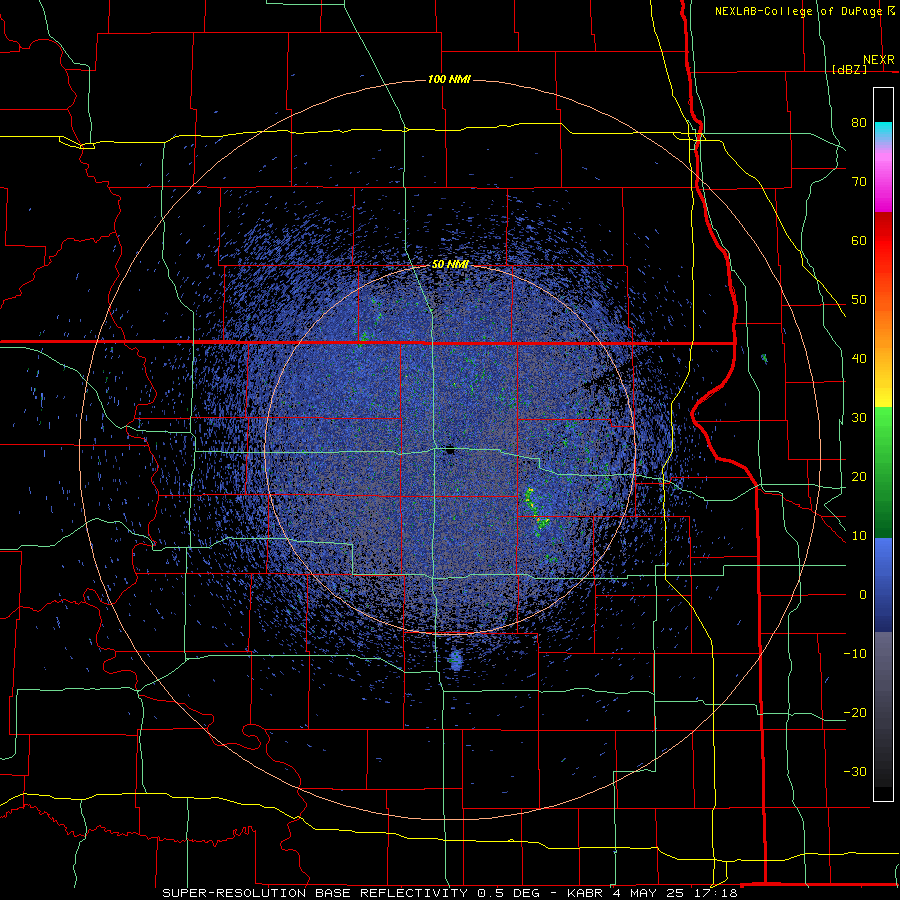Click the 40 value on the dBZ scale
Image resolution: width=900 pixels, height=900 pixels.
coord(859,359)
